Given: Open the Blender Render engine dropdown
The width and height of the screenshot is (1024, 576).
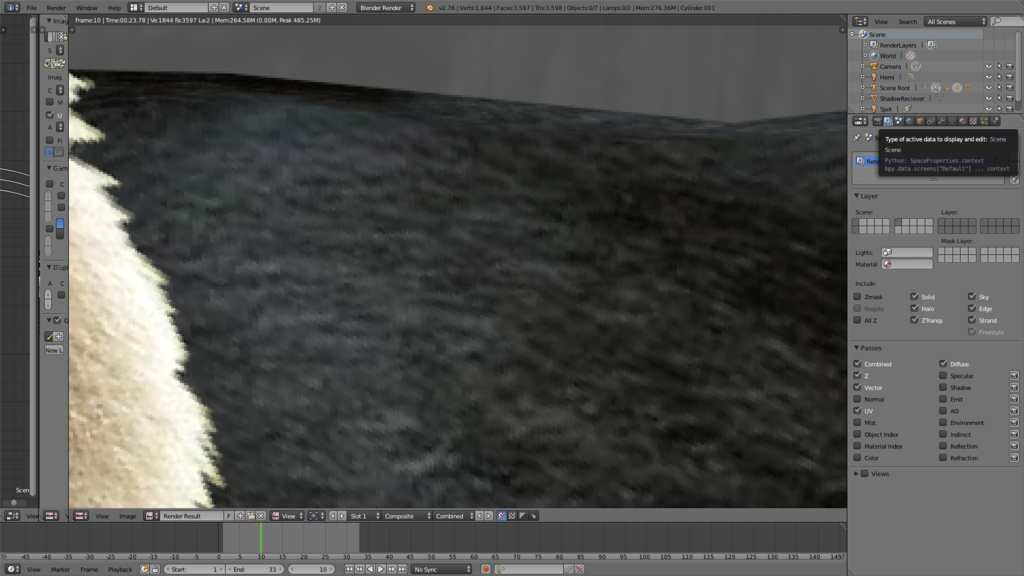Looking at the screenshot, I should 386,7.
